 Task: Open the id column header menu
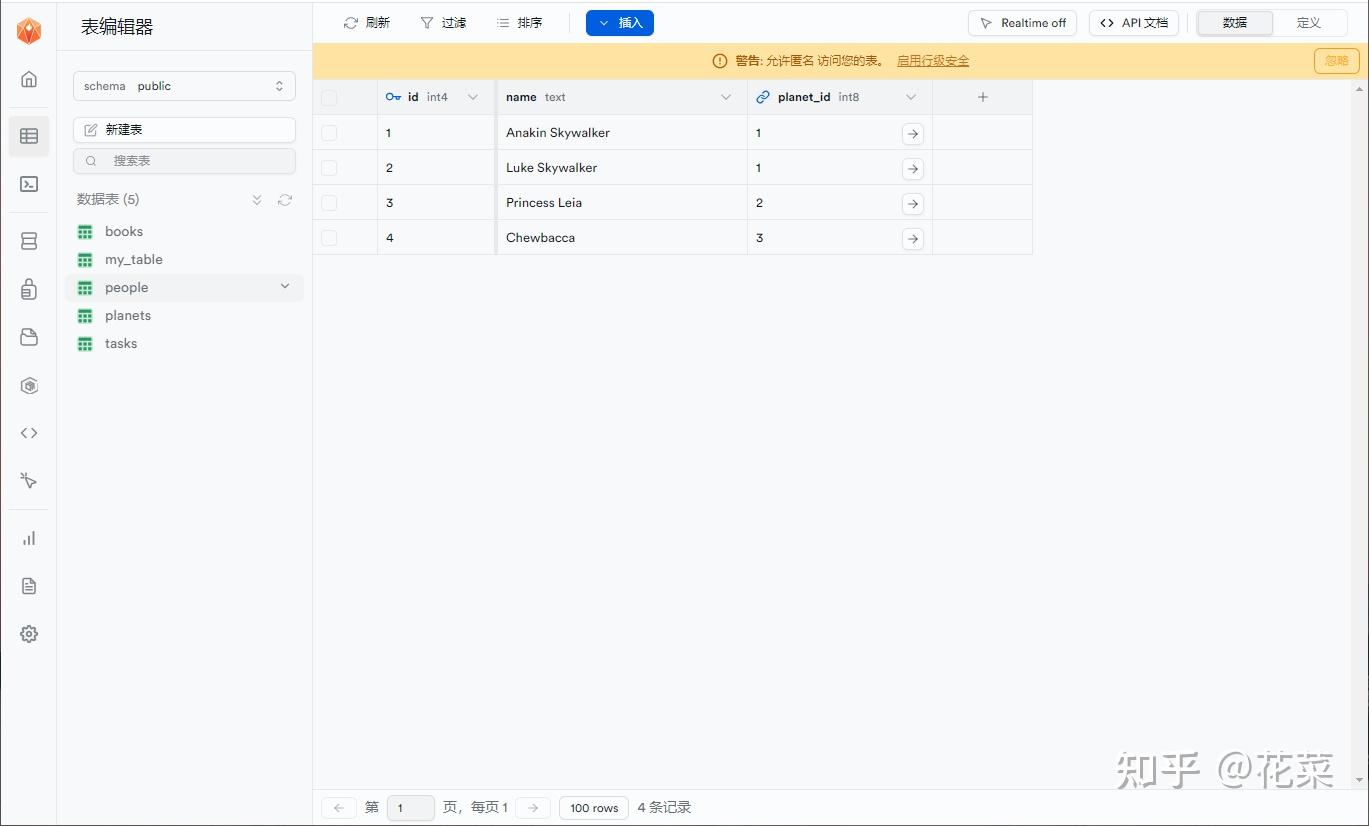pyautogui.click(x=473, y=97)
